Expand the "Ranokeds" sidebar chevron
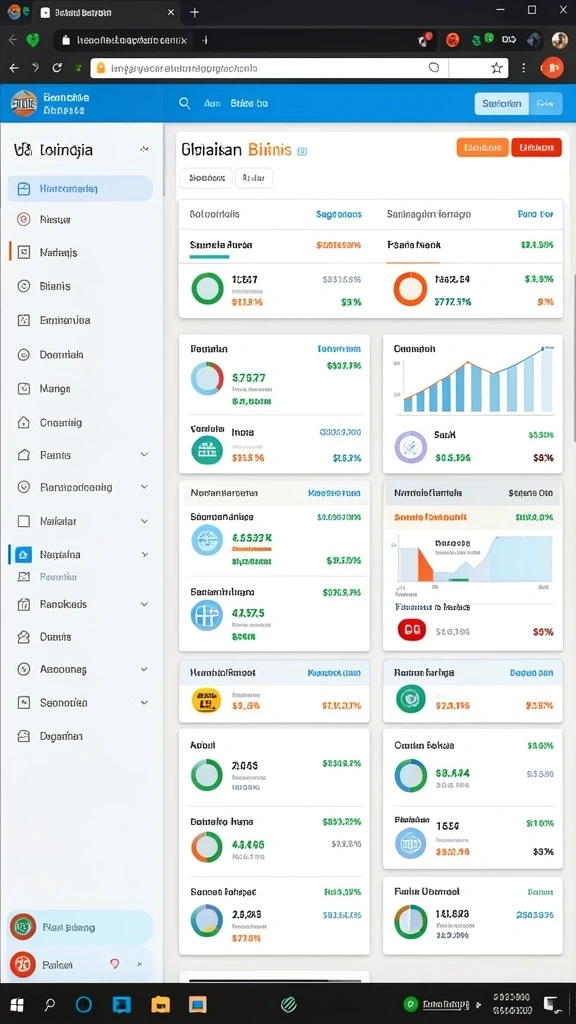 click(144, 605)
